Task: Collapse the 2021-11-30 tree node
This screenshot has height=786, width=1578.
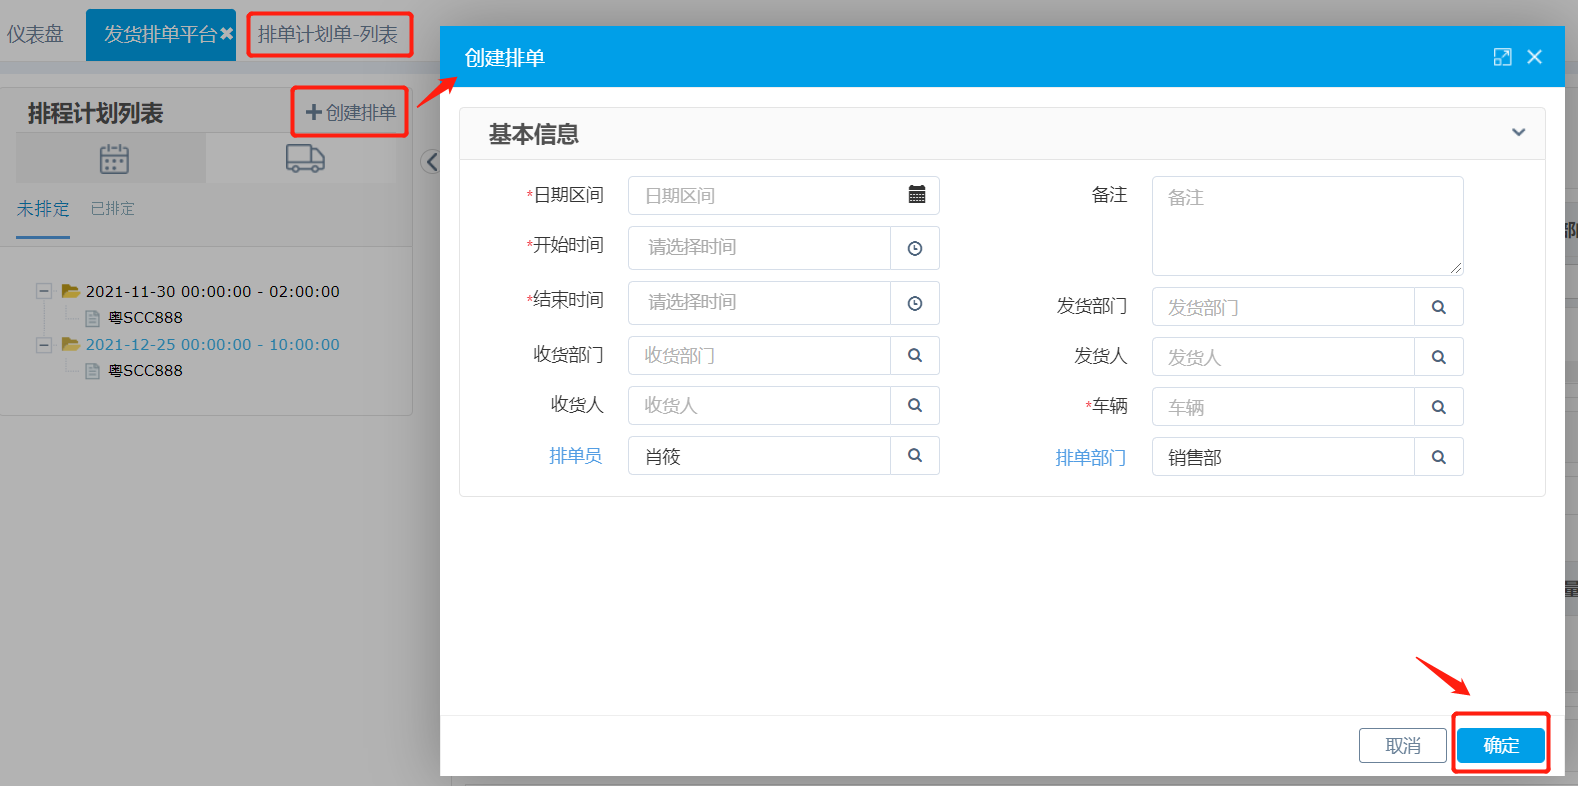Action: tap(44, 291)
